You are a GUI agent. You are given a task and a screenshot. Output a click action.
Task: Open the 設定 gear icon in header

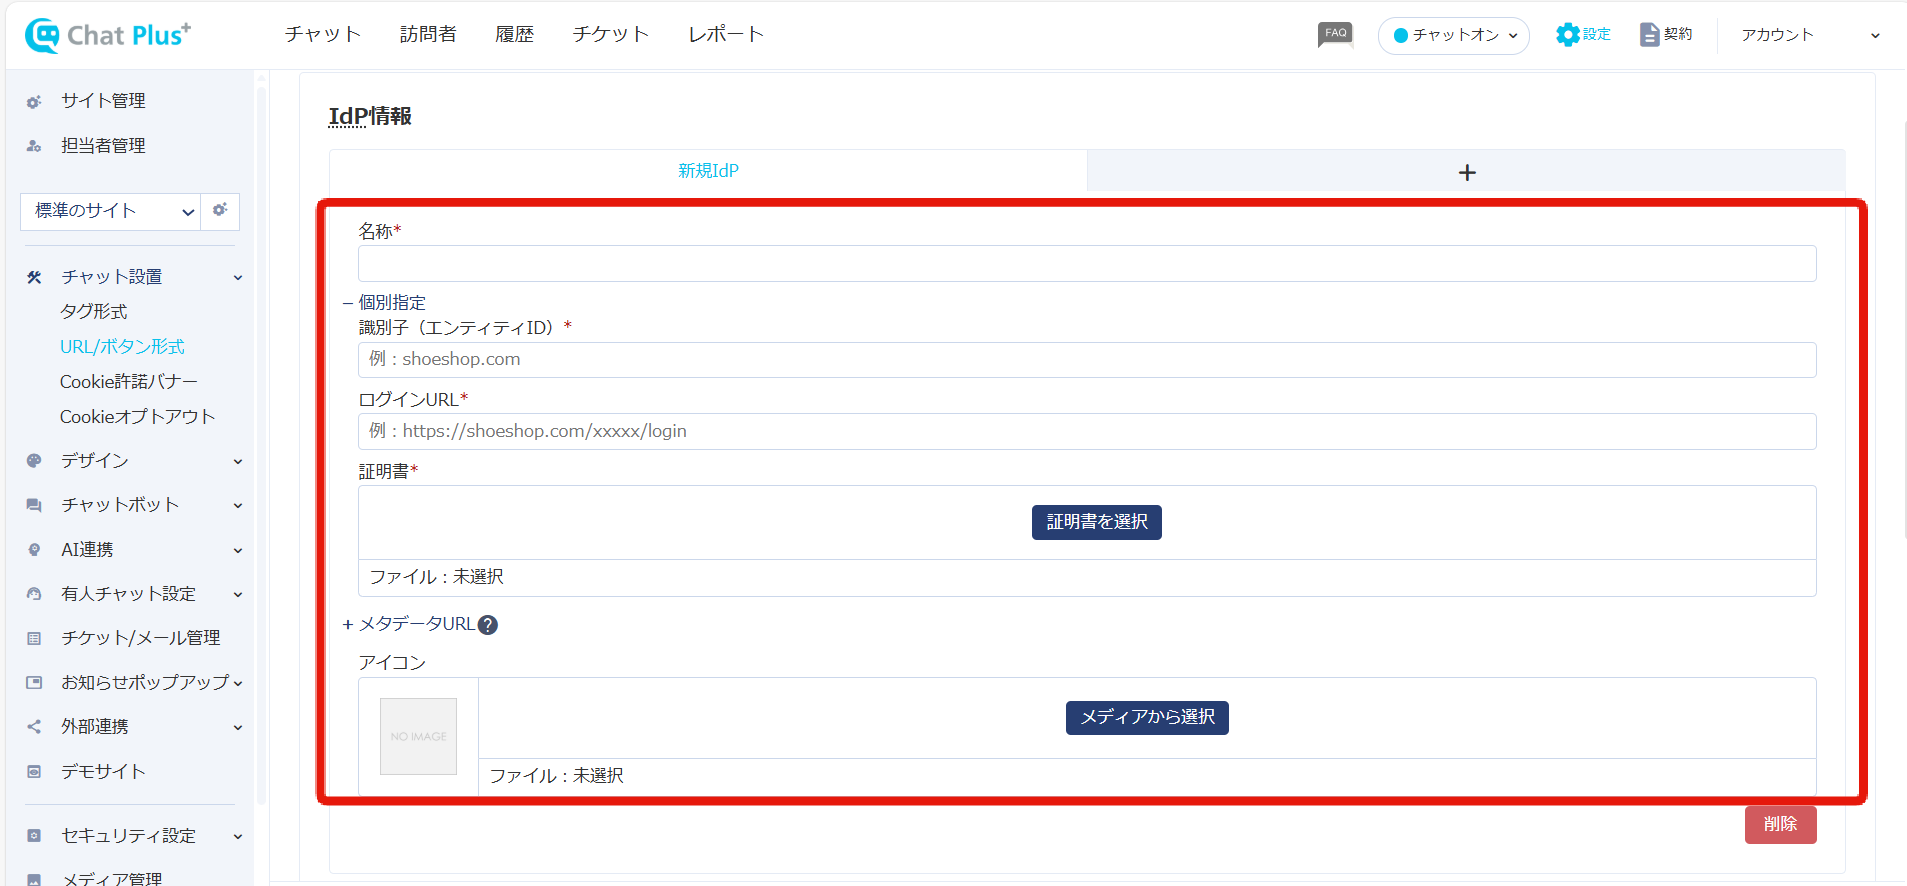click(1567, 35)
